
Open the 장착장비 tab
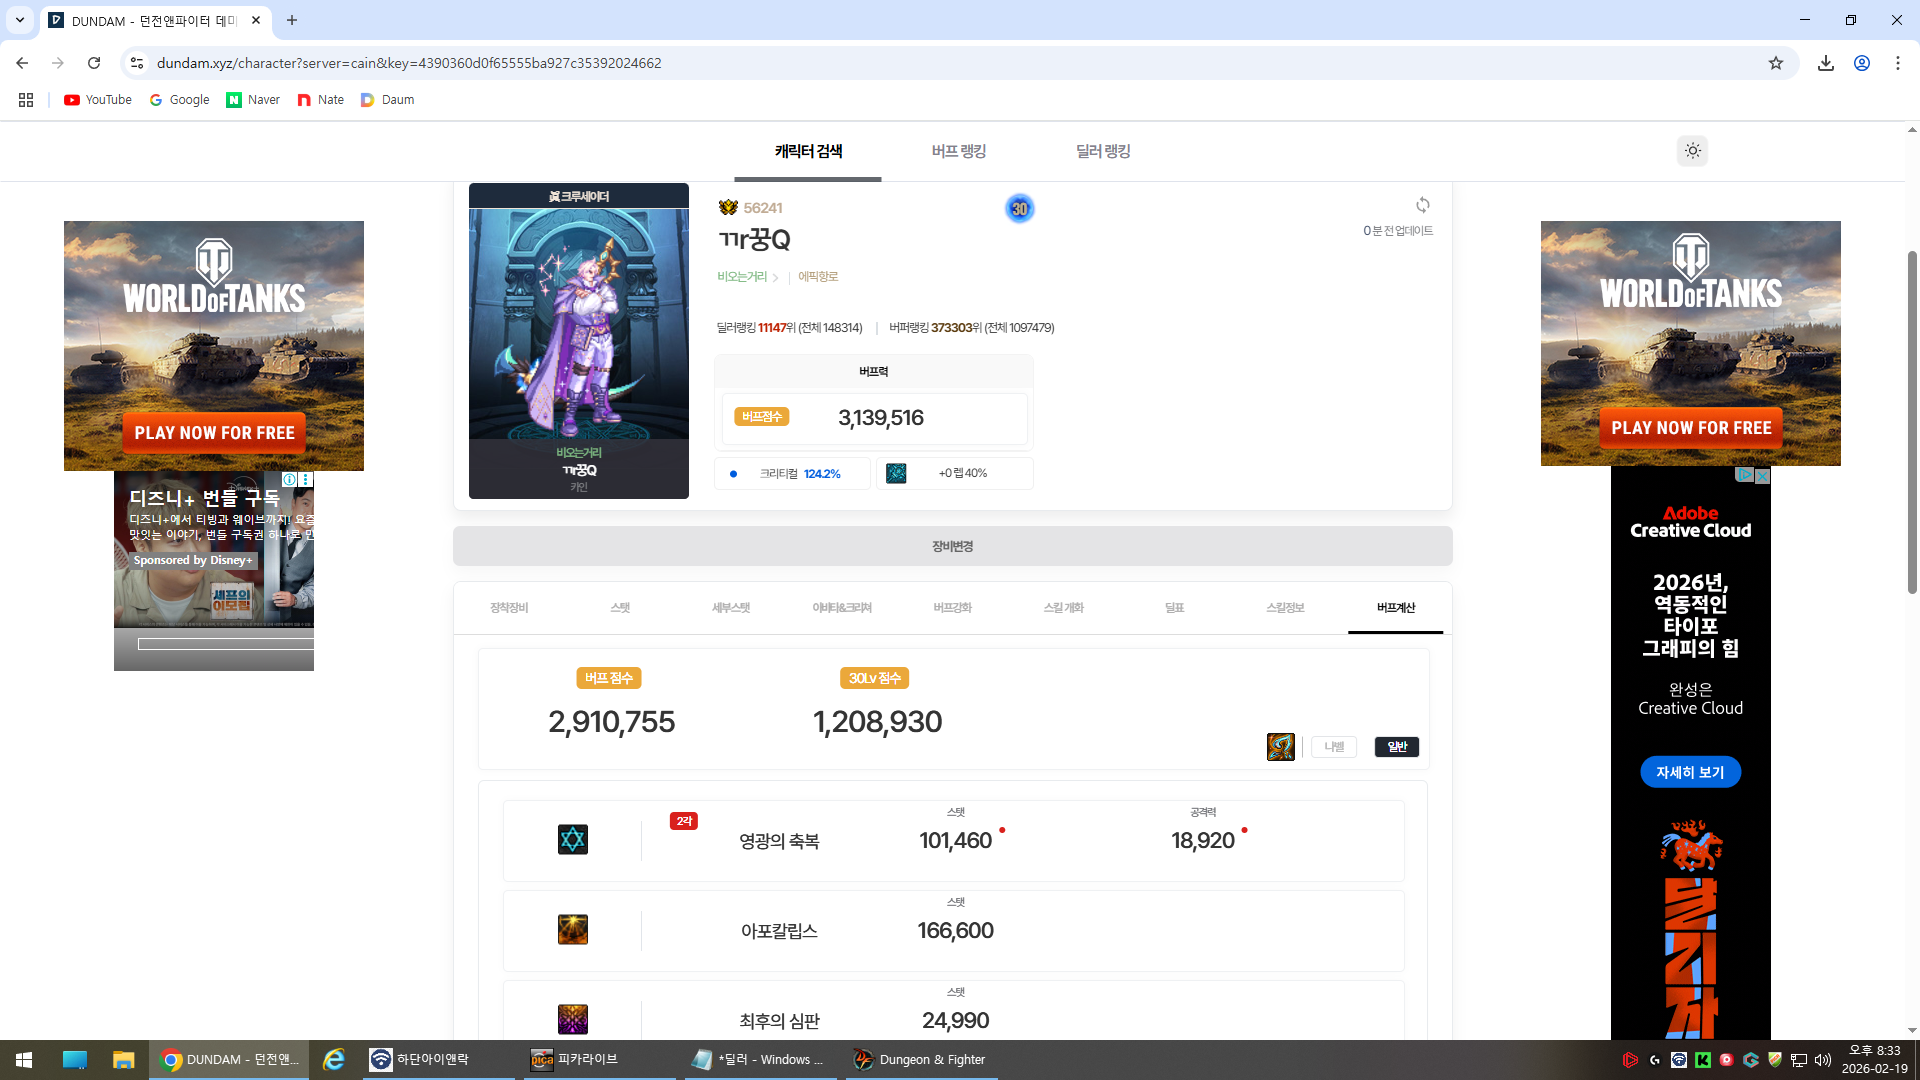tap(509, 608)
